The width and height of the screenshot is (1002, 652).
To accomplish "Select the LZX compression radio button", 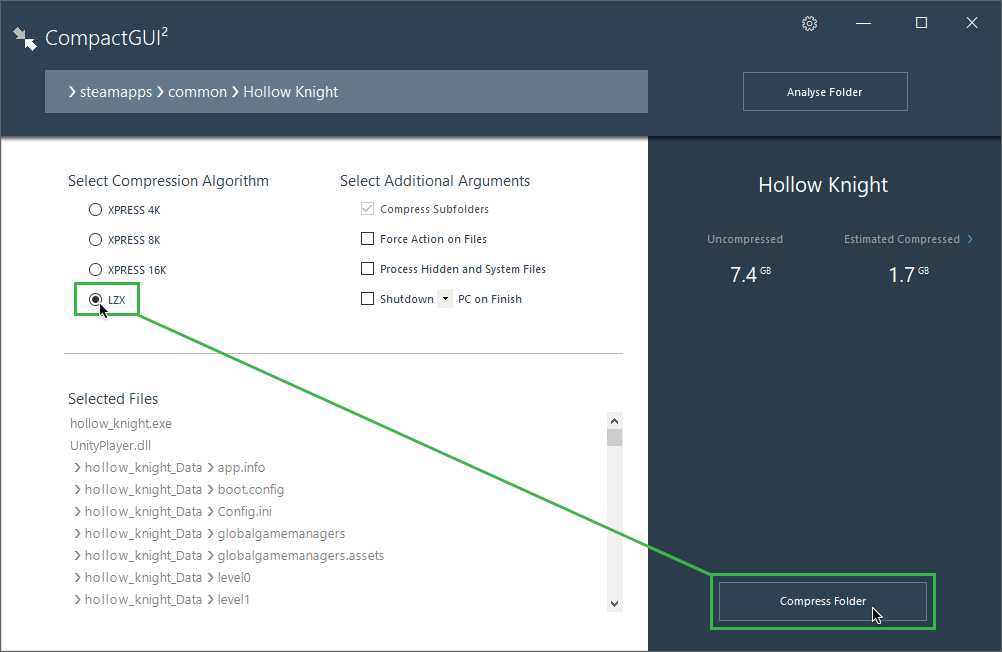I will [95, 299].
